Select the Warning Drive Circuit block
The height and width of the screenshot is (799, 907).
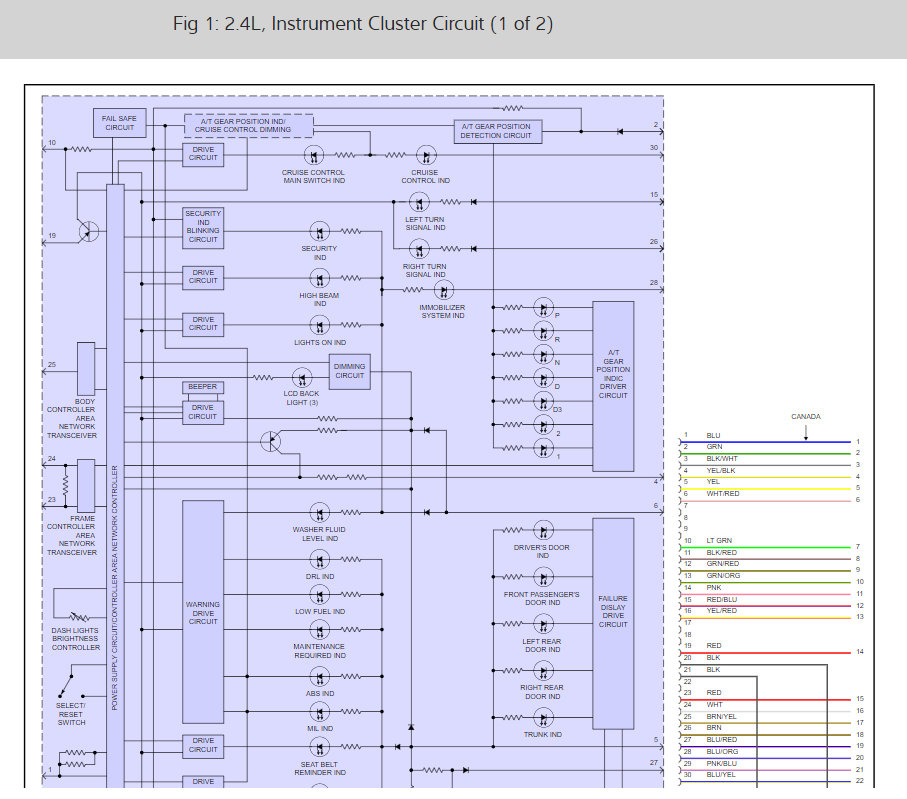pyautogui.click(x=203, y=612)
